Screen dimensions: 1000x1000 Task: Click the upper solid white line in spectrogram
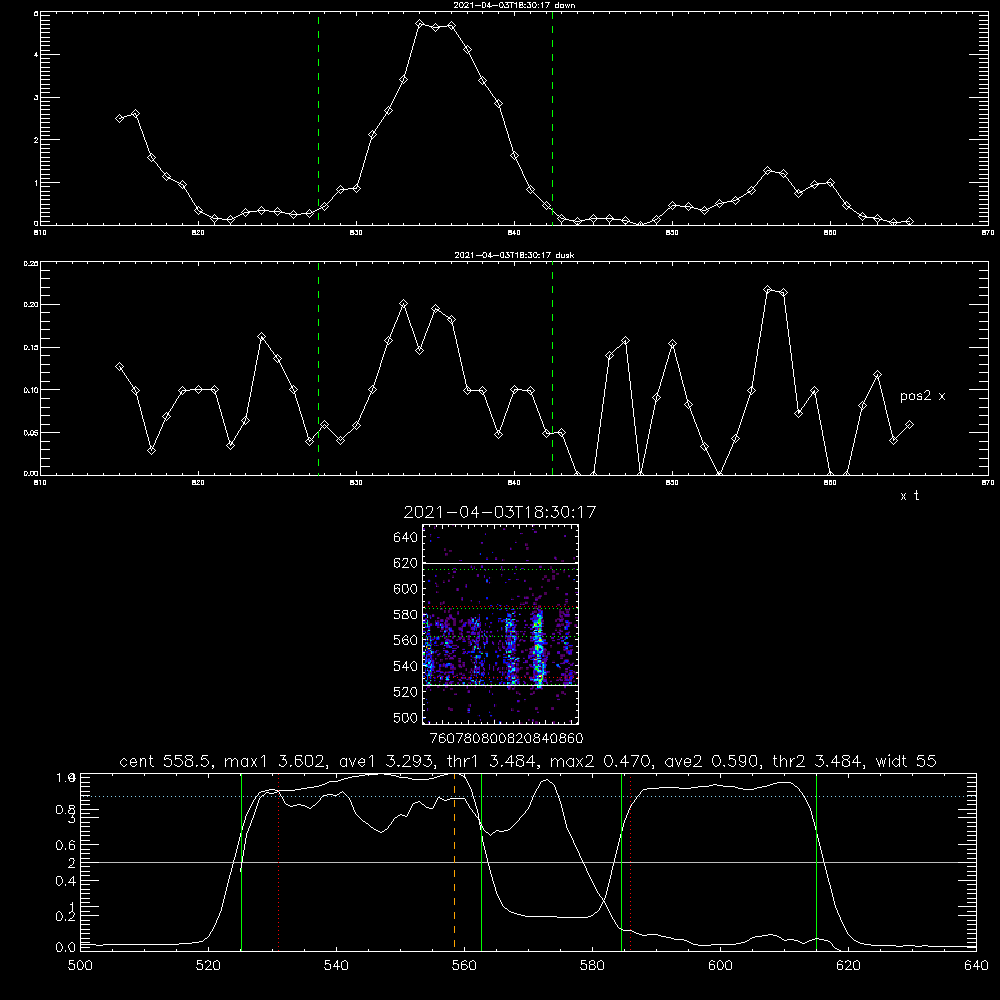click(x=500, y=564)
